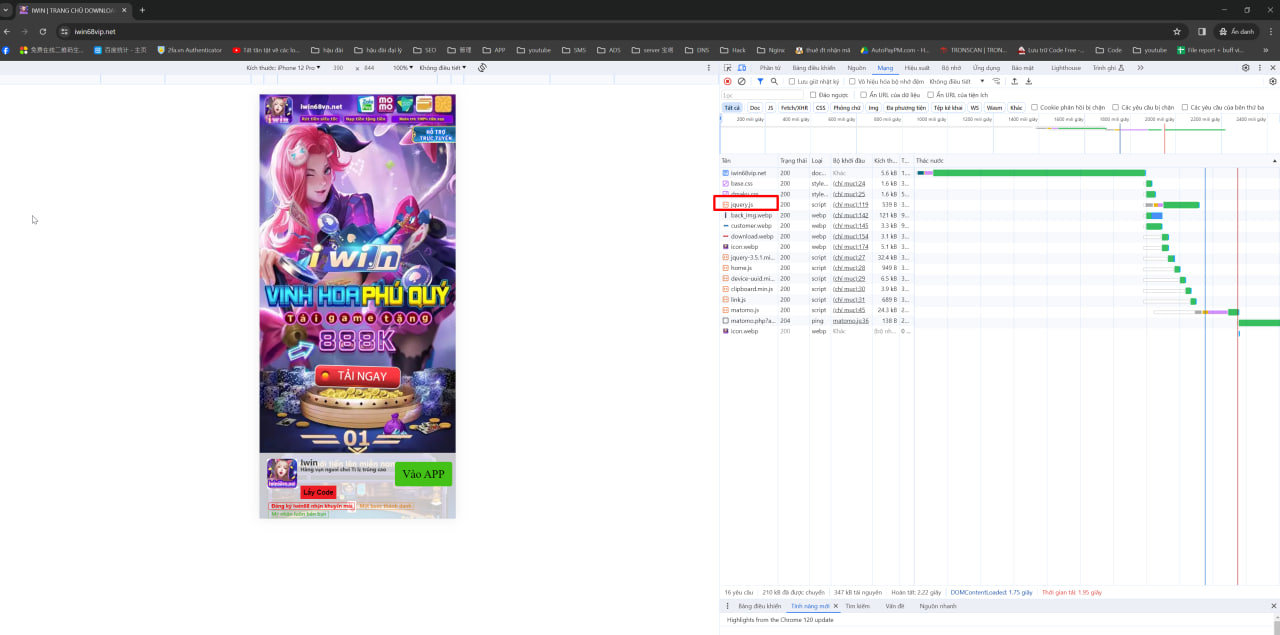The height and width of the screenshot is (635, 1280).
Task: Enable Vô hiệu hóa bộ nhớ đệm checkbox
Action: [852, 81]
